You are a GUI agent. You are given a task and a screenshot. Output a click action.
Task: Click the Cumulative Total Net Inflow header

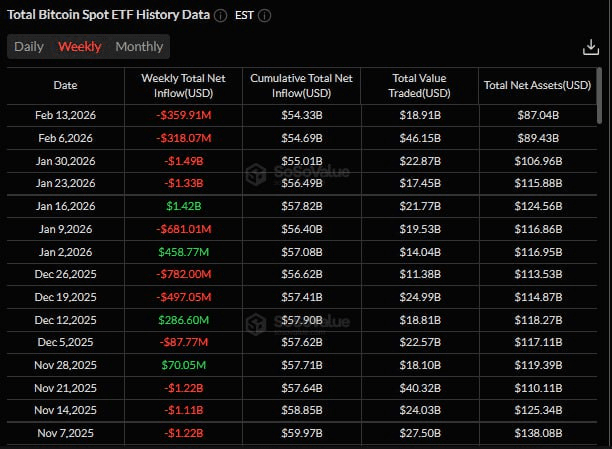(x=301, y=85)
